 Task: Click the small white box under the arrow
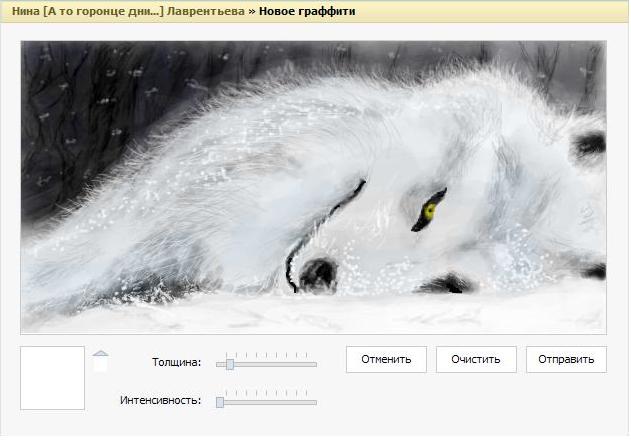(x=100, y=365)
